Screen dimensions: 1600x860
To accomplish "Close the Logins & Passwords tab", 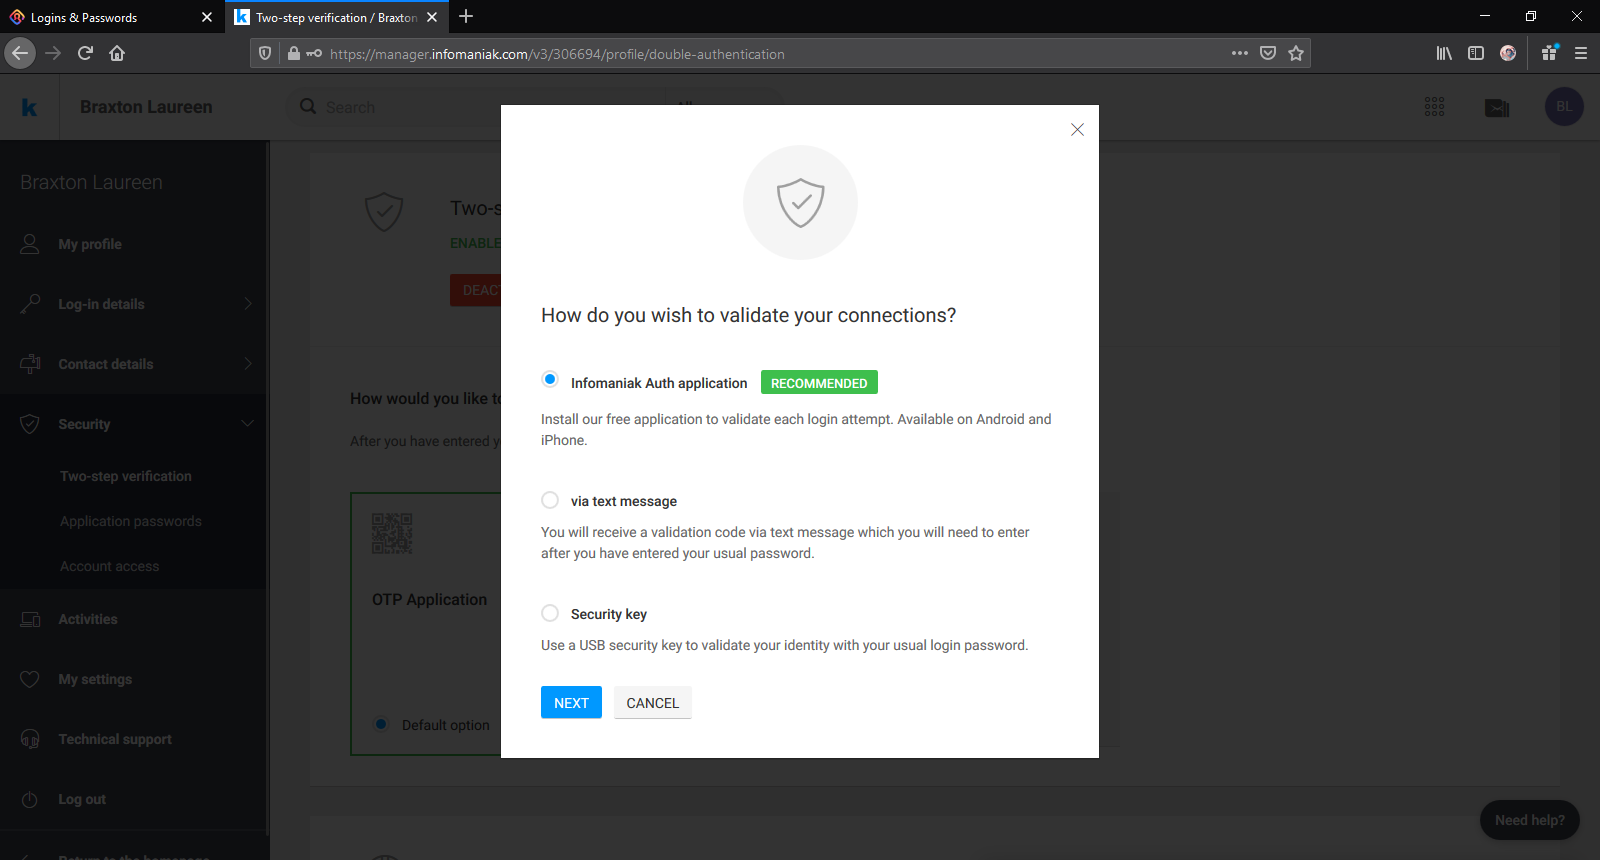I will [x=207, y=17].
